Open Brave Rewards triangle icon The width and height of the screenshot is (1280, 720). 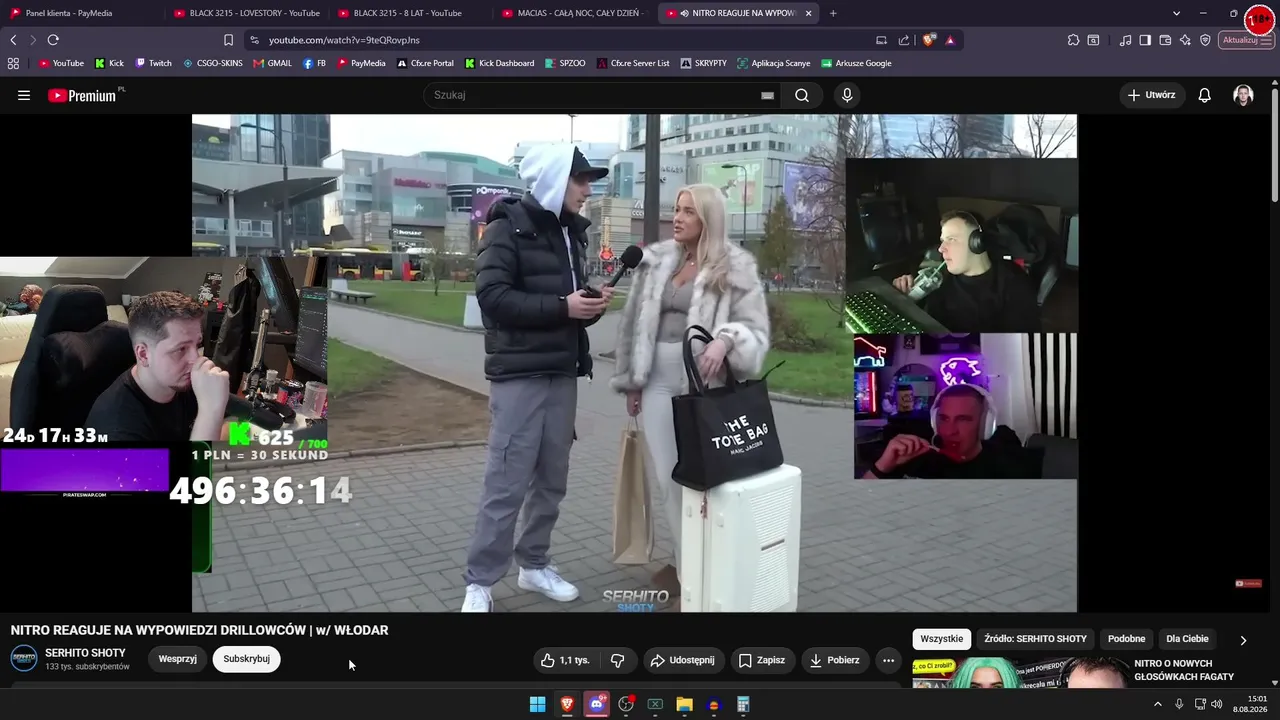click(950, 40)
